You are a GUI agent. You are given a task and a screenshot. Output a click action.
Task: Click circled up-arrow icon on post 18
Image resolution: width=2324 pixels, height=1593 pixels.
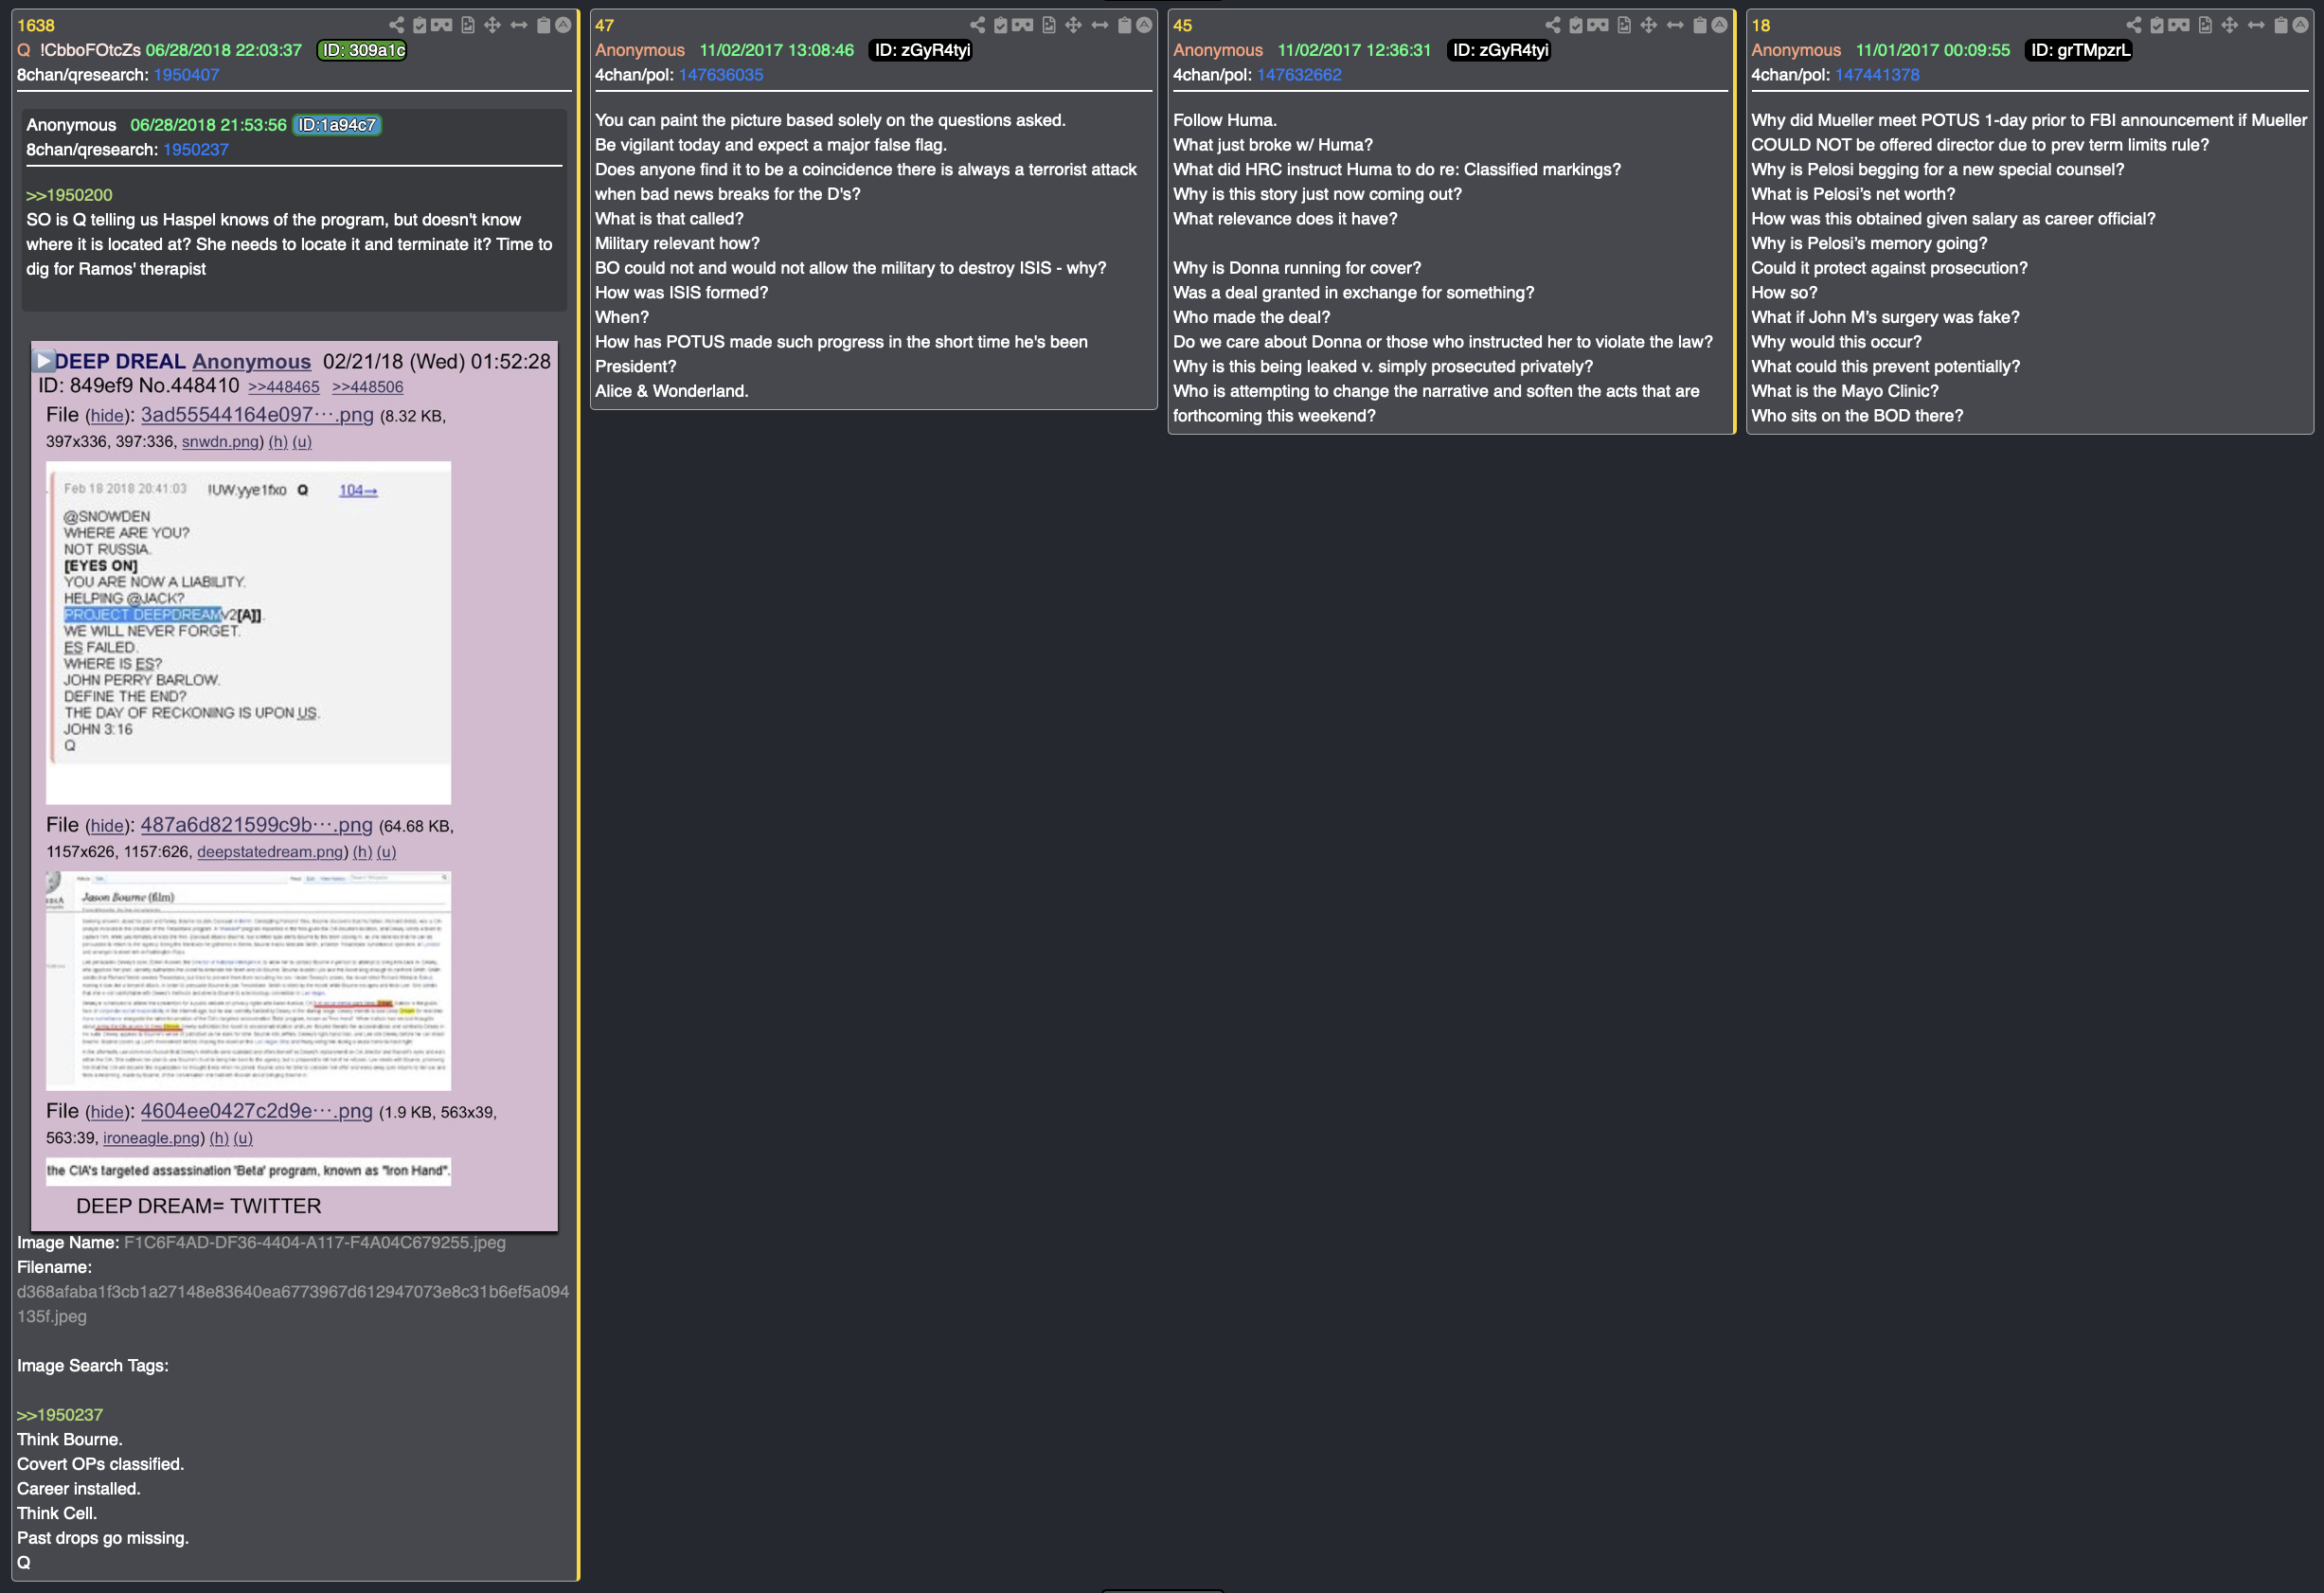[2300, 25]
